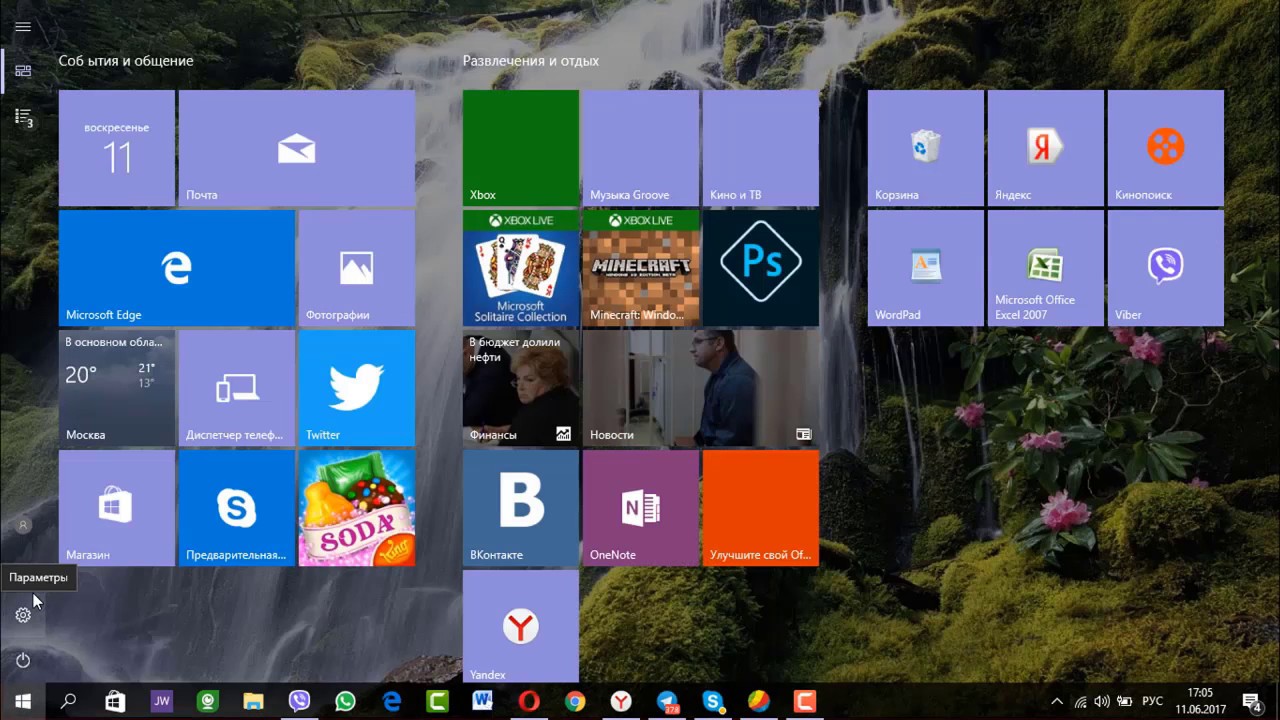This screenshot has height=720, width=1280.
Task: Open the OneNote tile
Action: pyautogui.click(x=641, y=508)
